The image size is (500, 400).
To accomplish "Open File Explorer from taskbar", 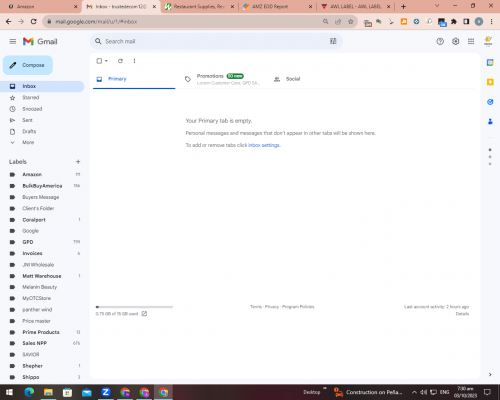I will click(48, 392).
